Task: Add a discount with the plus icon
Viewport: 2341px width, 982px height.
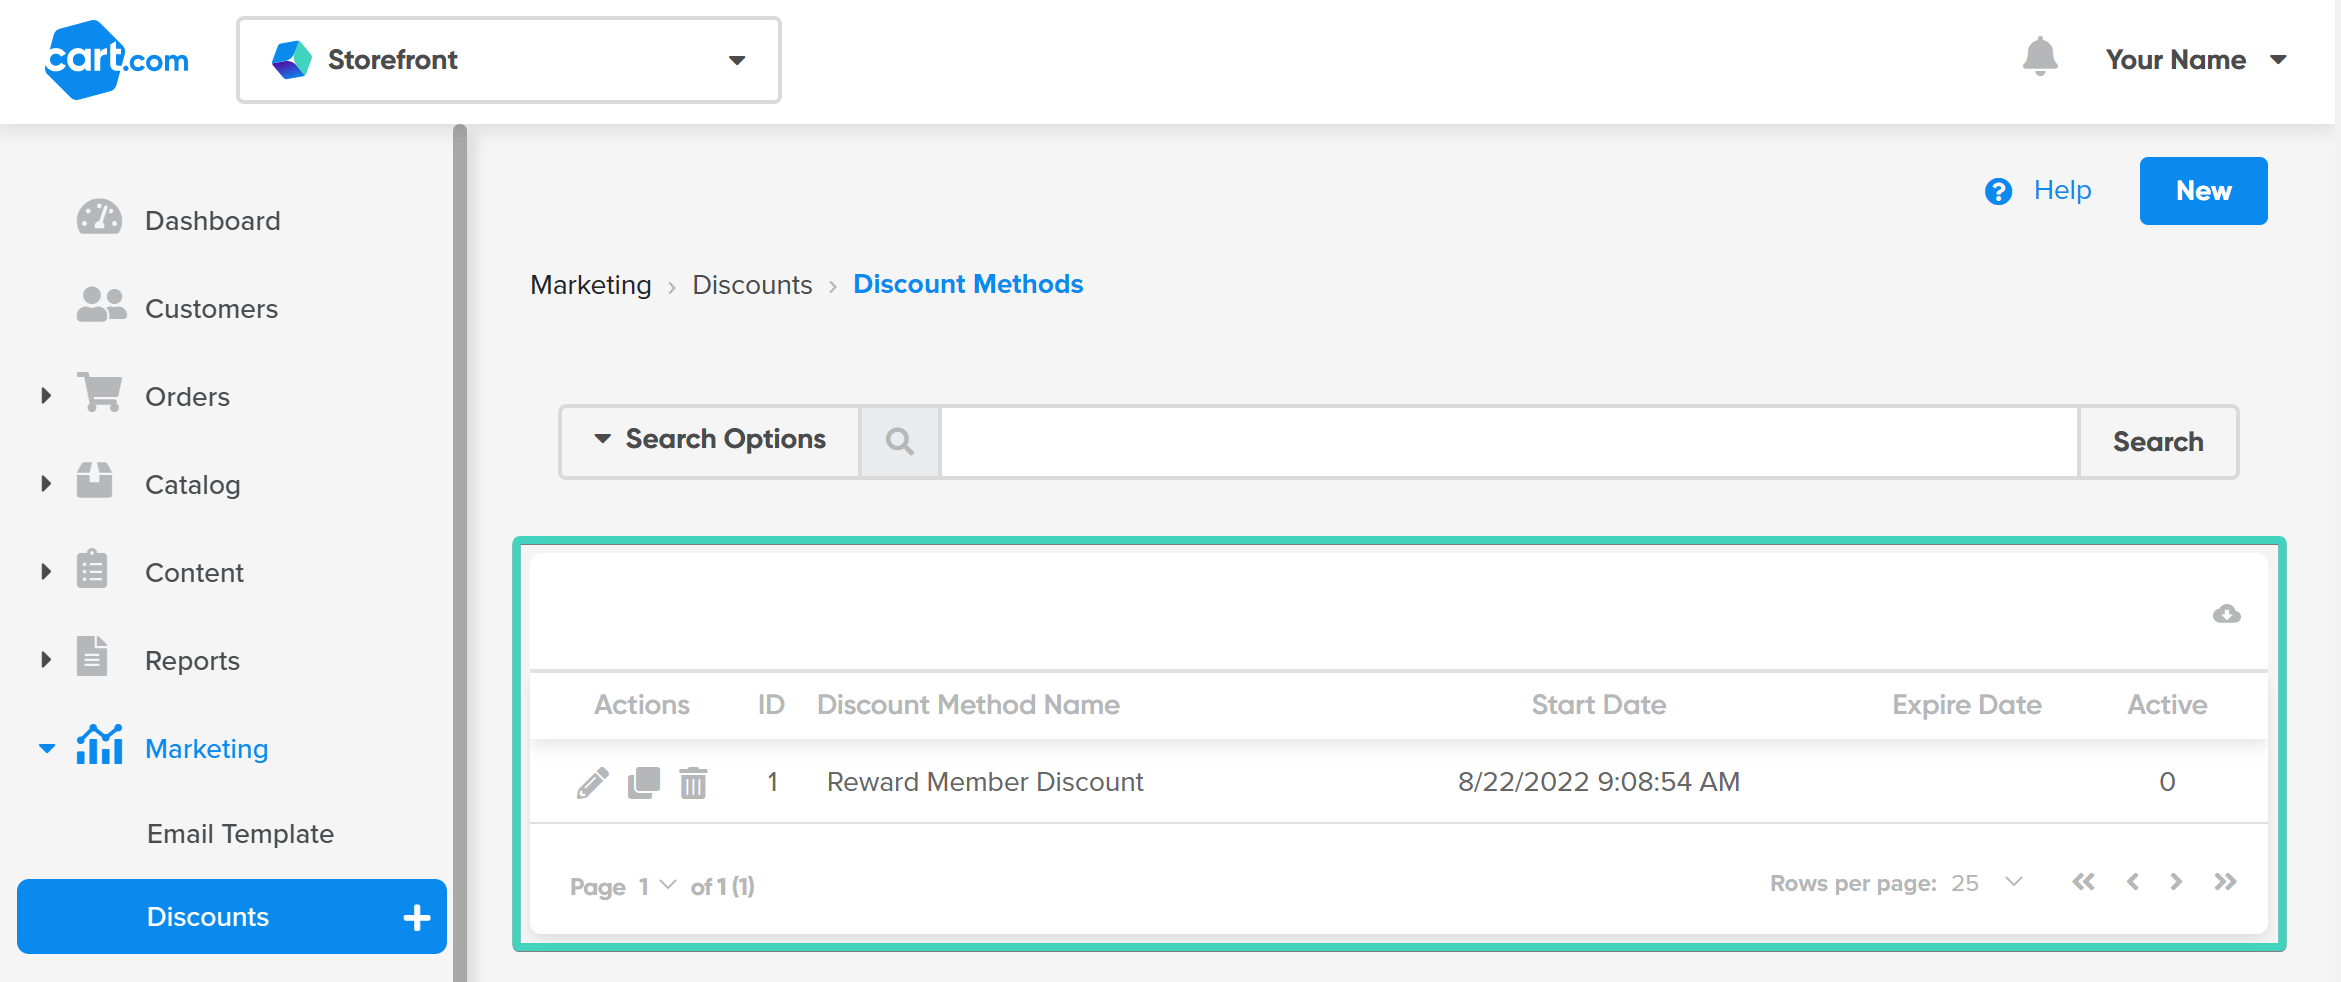Action: 417,917
